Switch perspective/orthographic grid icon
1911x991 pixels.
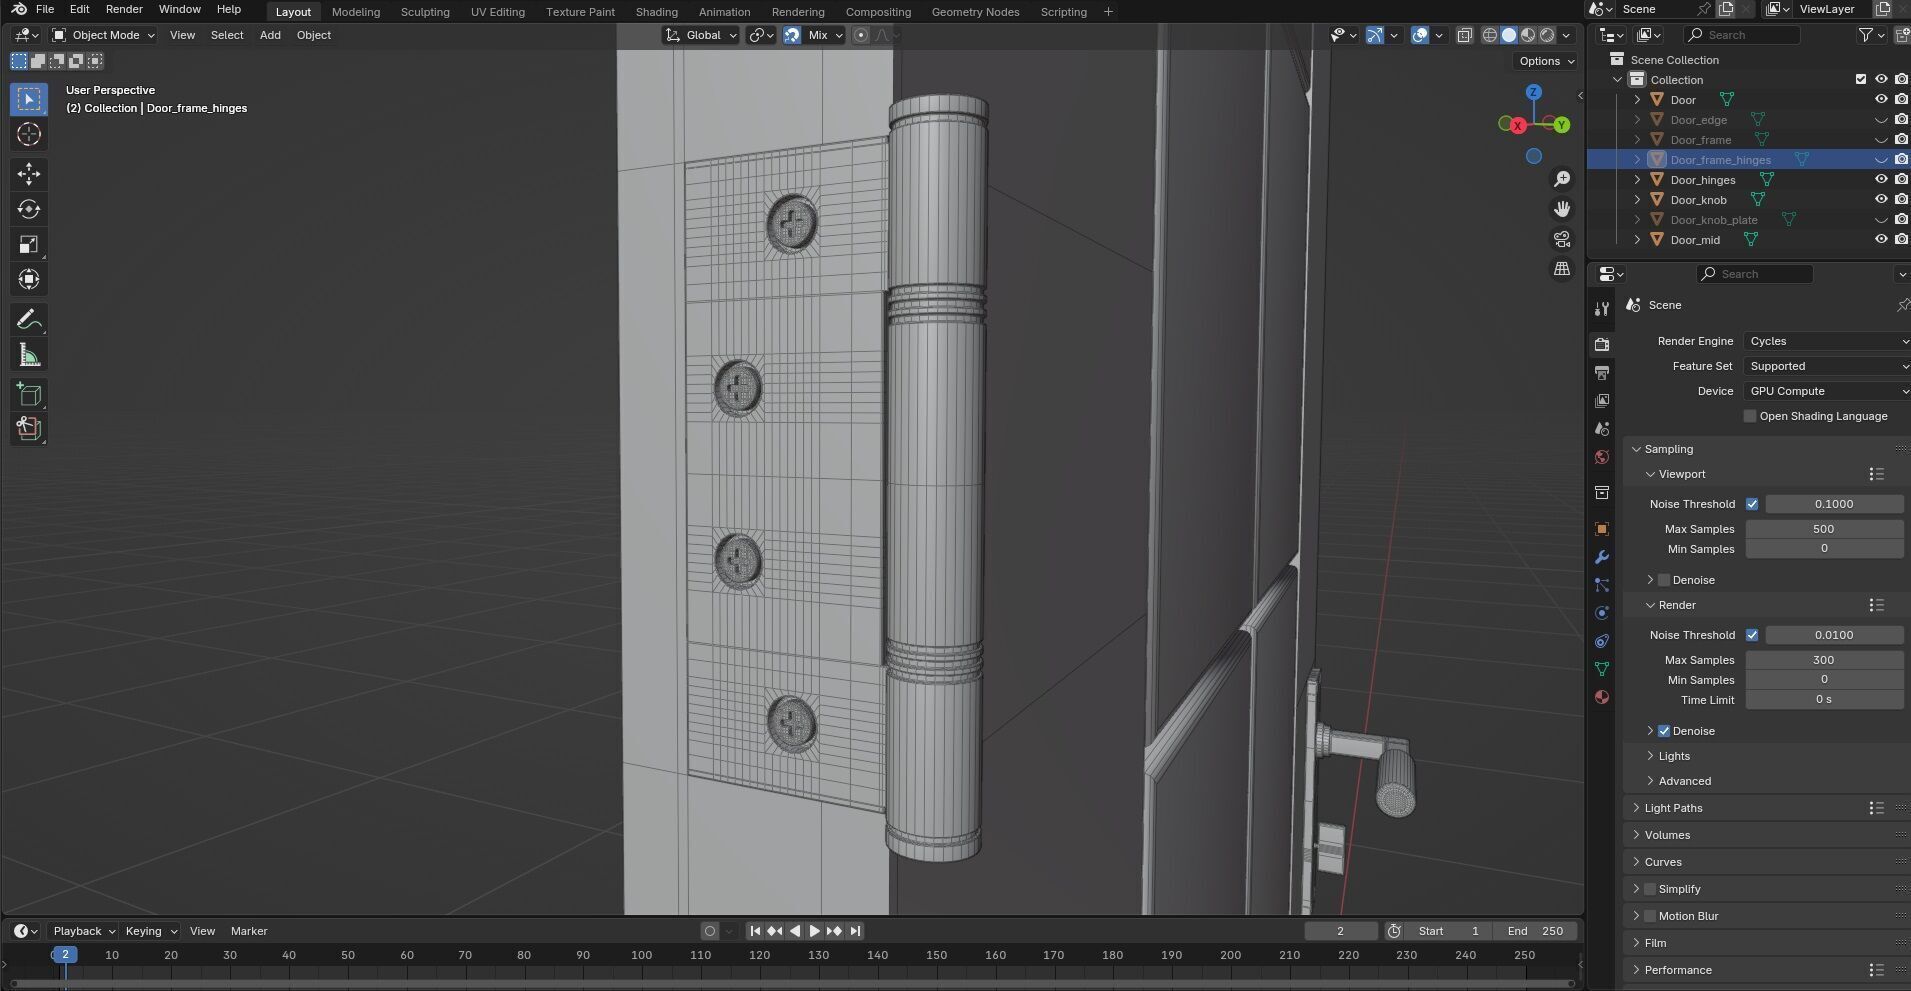point(1562,269)
